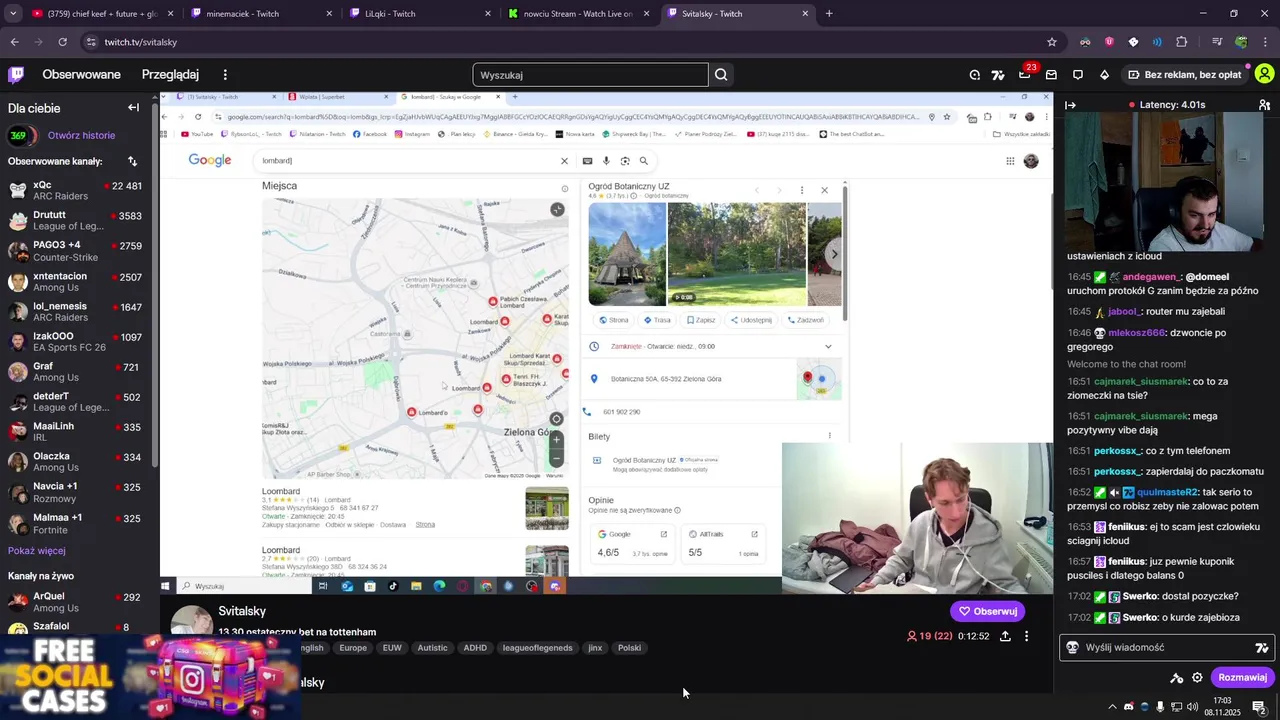Screen dimensions: 1280x720
Task: Open the mailbox icon in the top bar
Action: [x=1051, y=75]
